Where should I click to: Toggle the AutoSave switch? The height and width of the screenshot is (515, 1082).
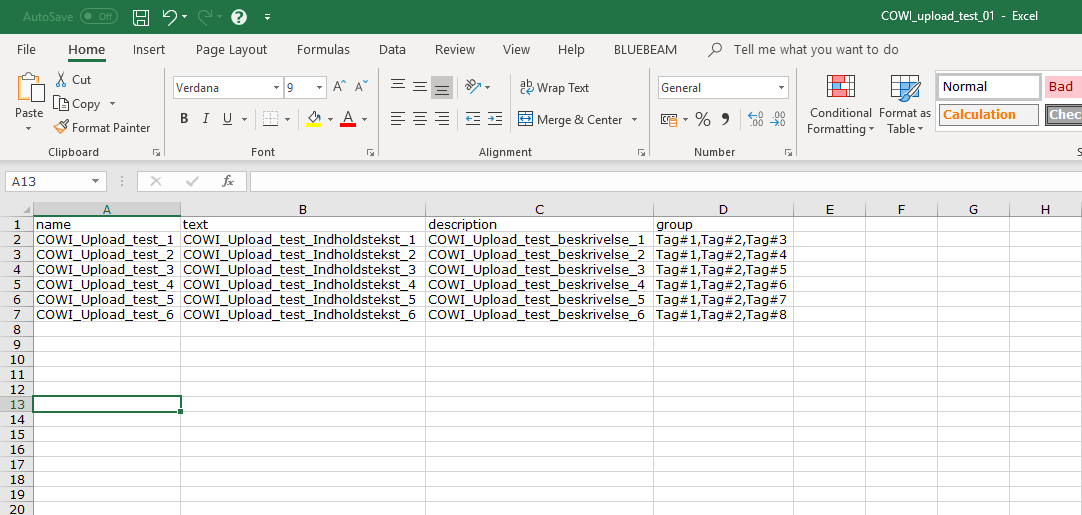coord(98,17)
